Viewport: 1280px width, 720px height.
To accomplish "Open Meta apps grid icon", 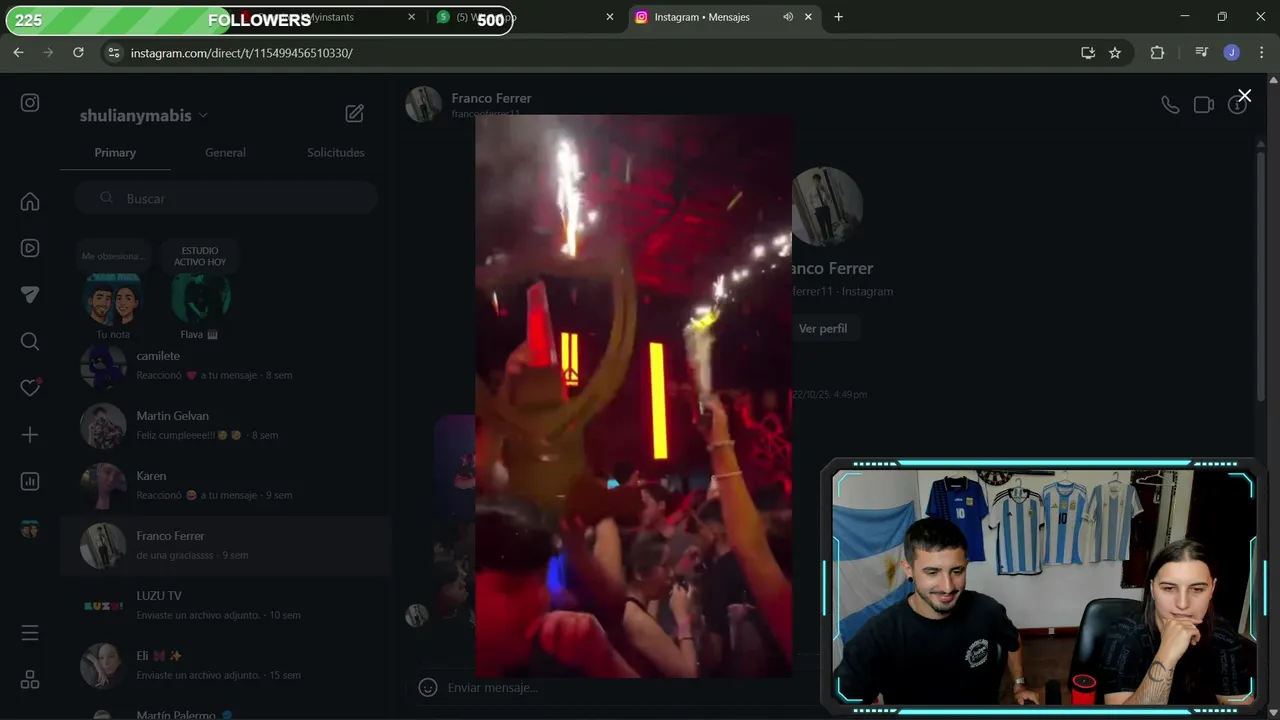I will coord(30,680).
